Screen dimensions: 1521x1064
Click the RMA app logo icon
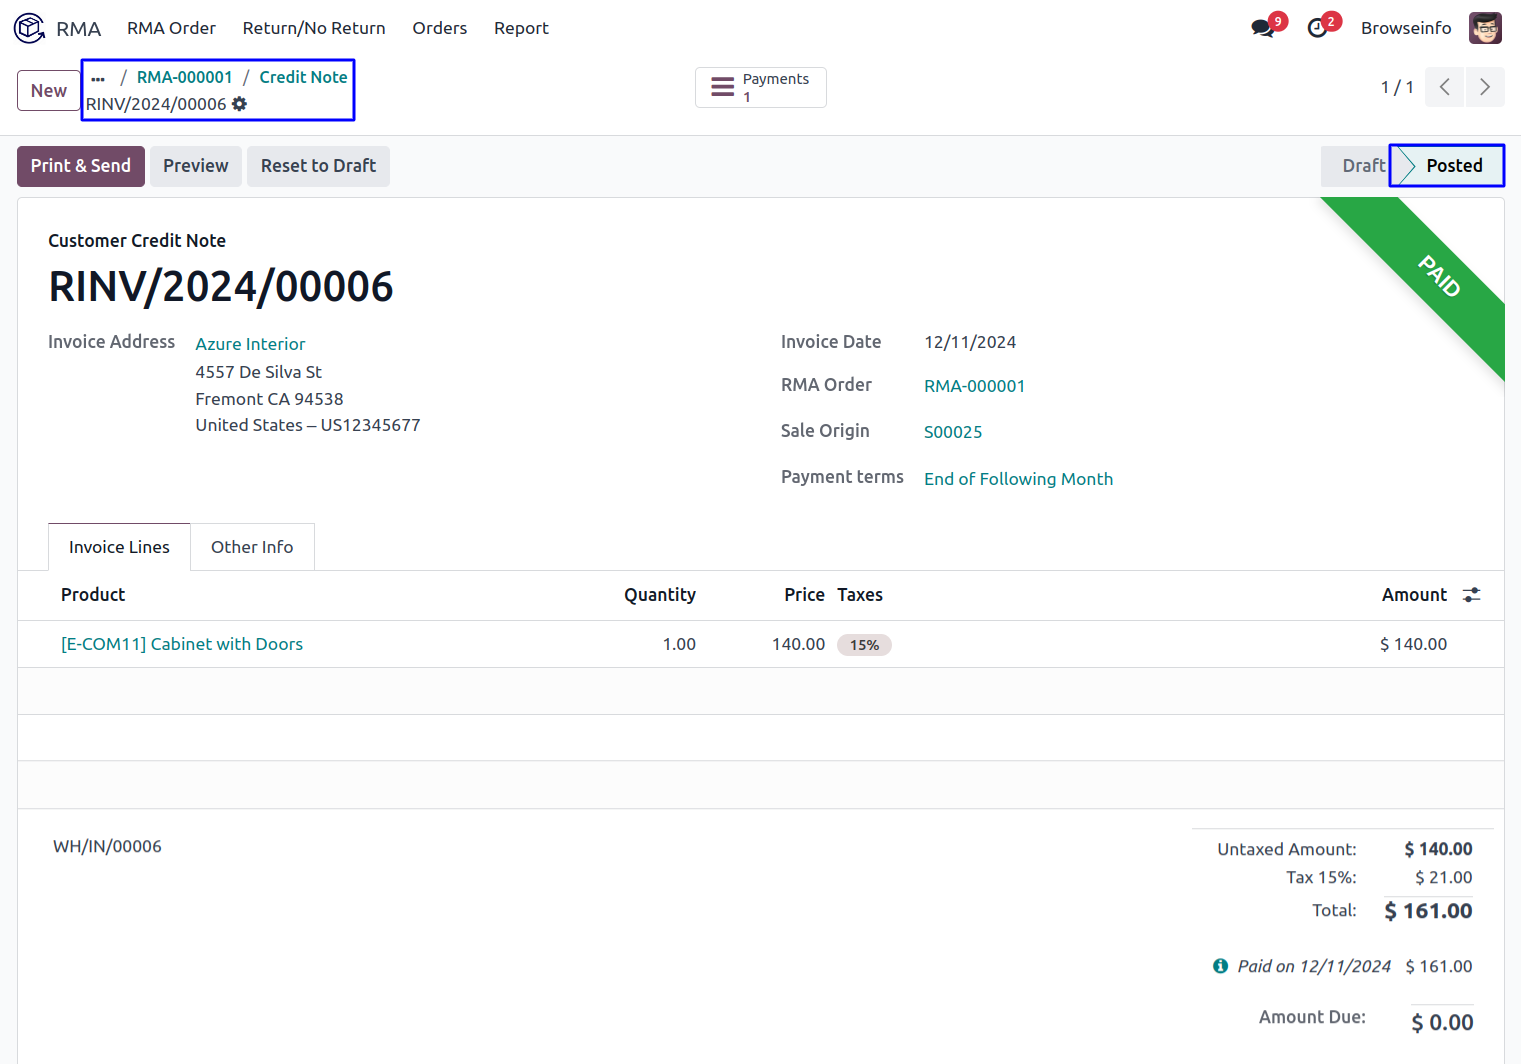point(29,28)
